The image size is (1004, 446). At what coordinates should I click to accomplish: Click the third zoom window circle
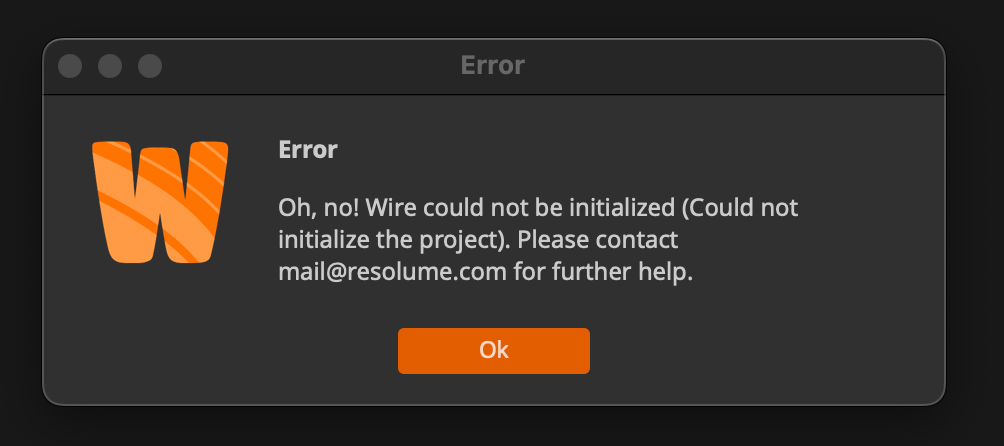150,66
